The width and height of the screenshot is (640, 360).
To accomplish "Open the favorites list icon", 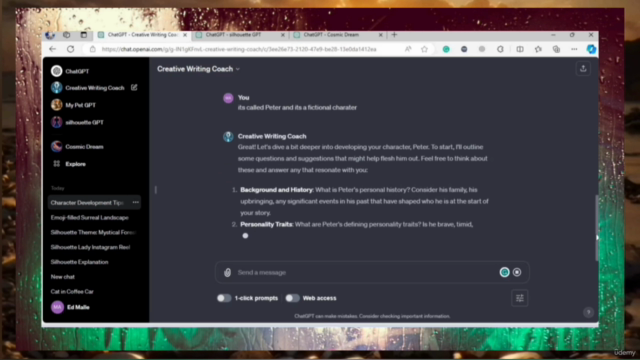I will point(538,49).
